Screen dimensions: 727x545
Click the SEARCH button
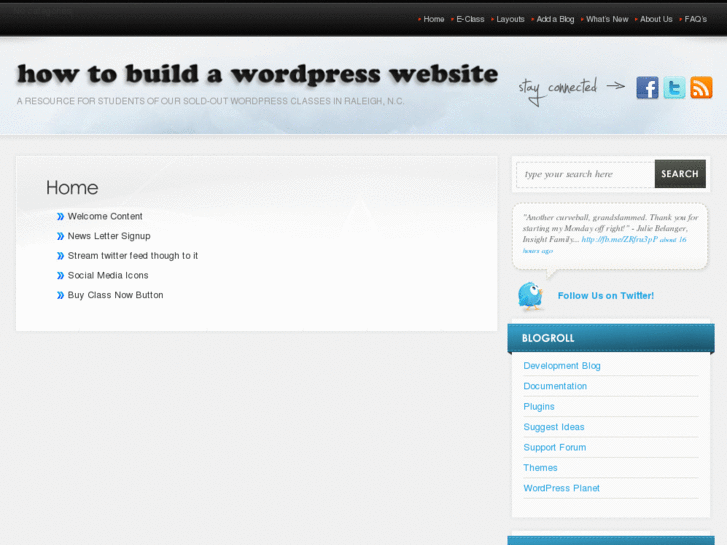coord(680,174)
